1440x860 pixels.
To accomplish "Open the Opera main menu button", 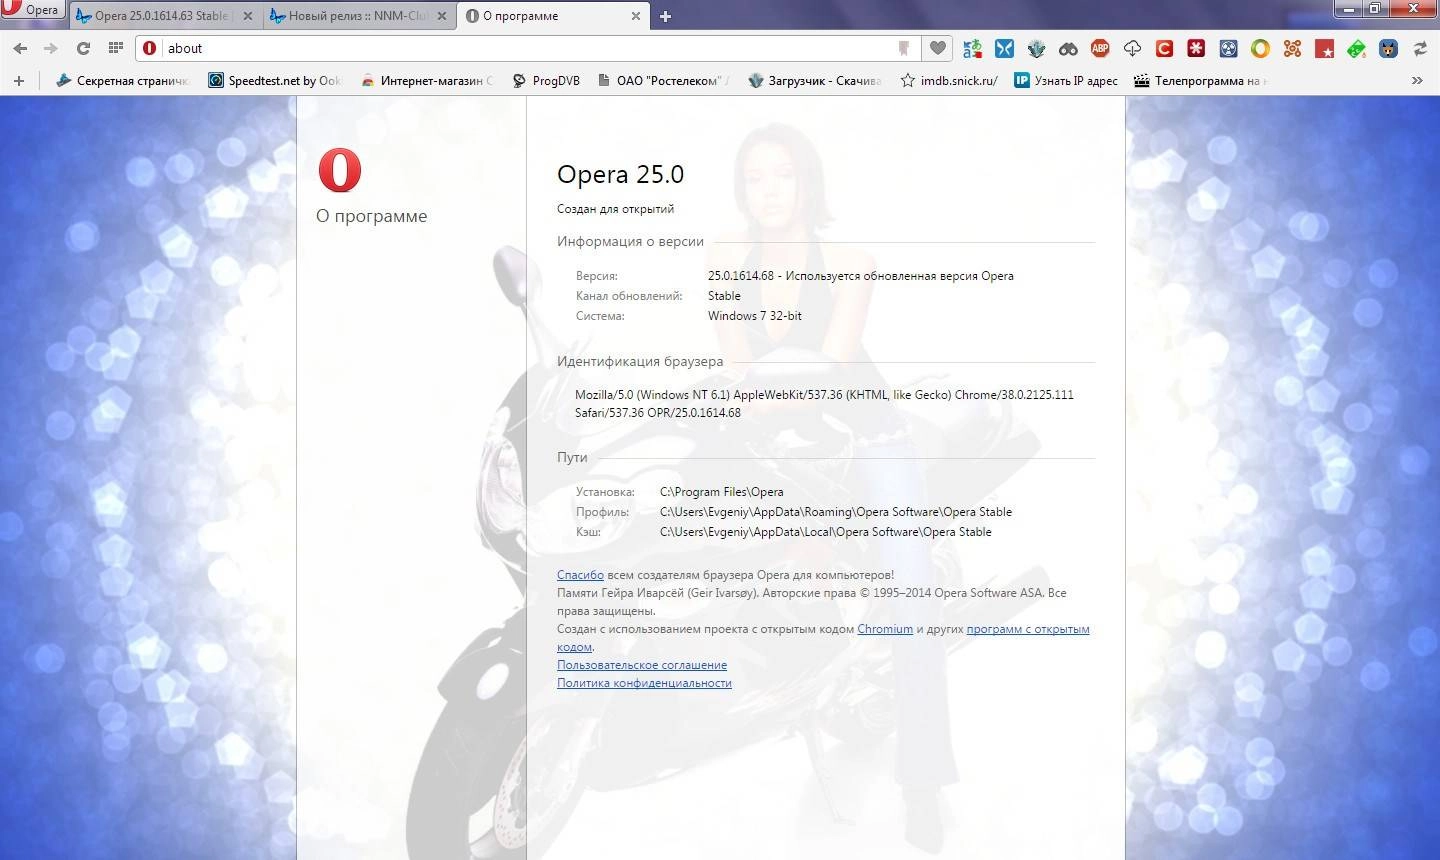I will [33, 10].
